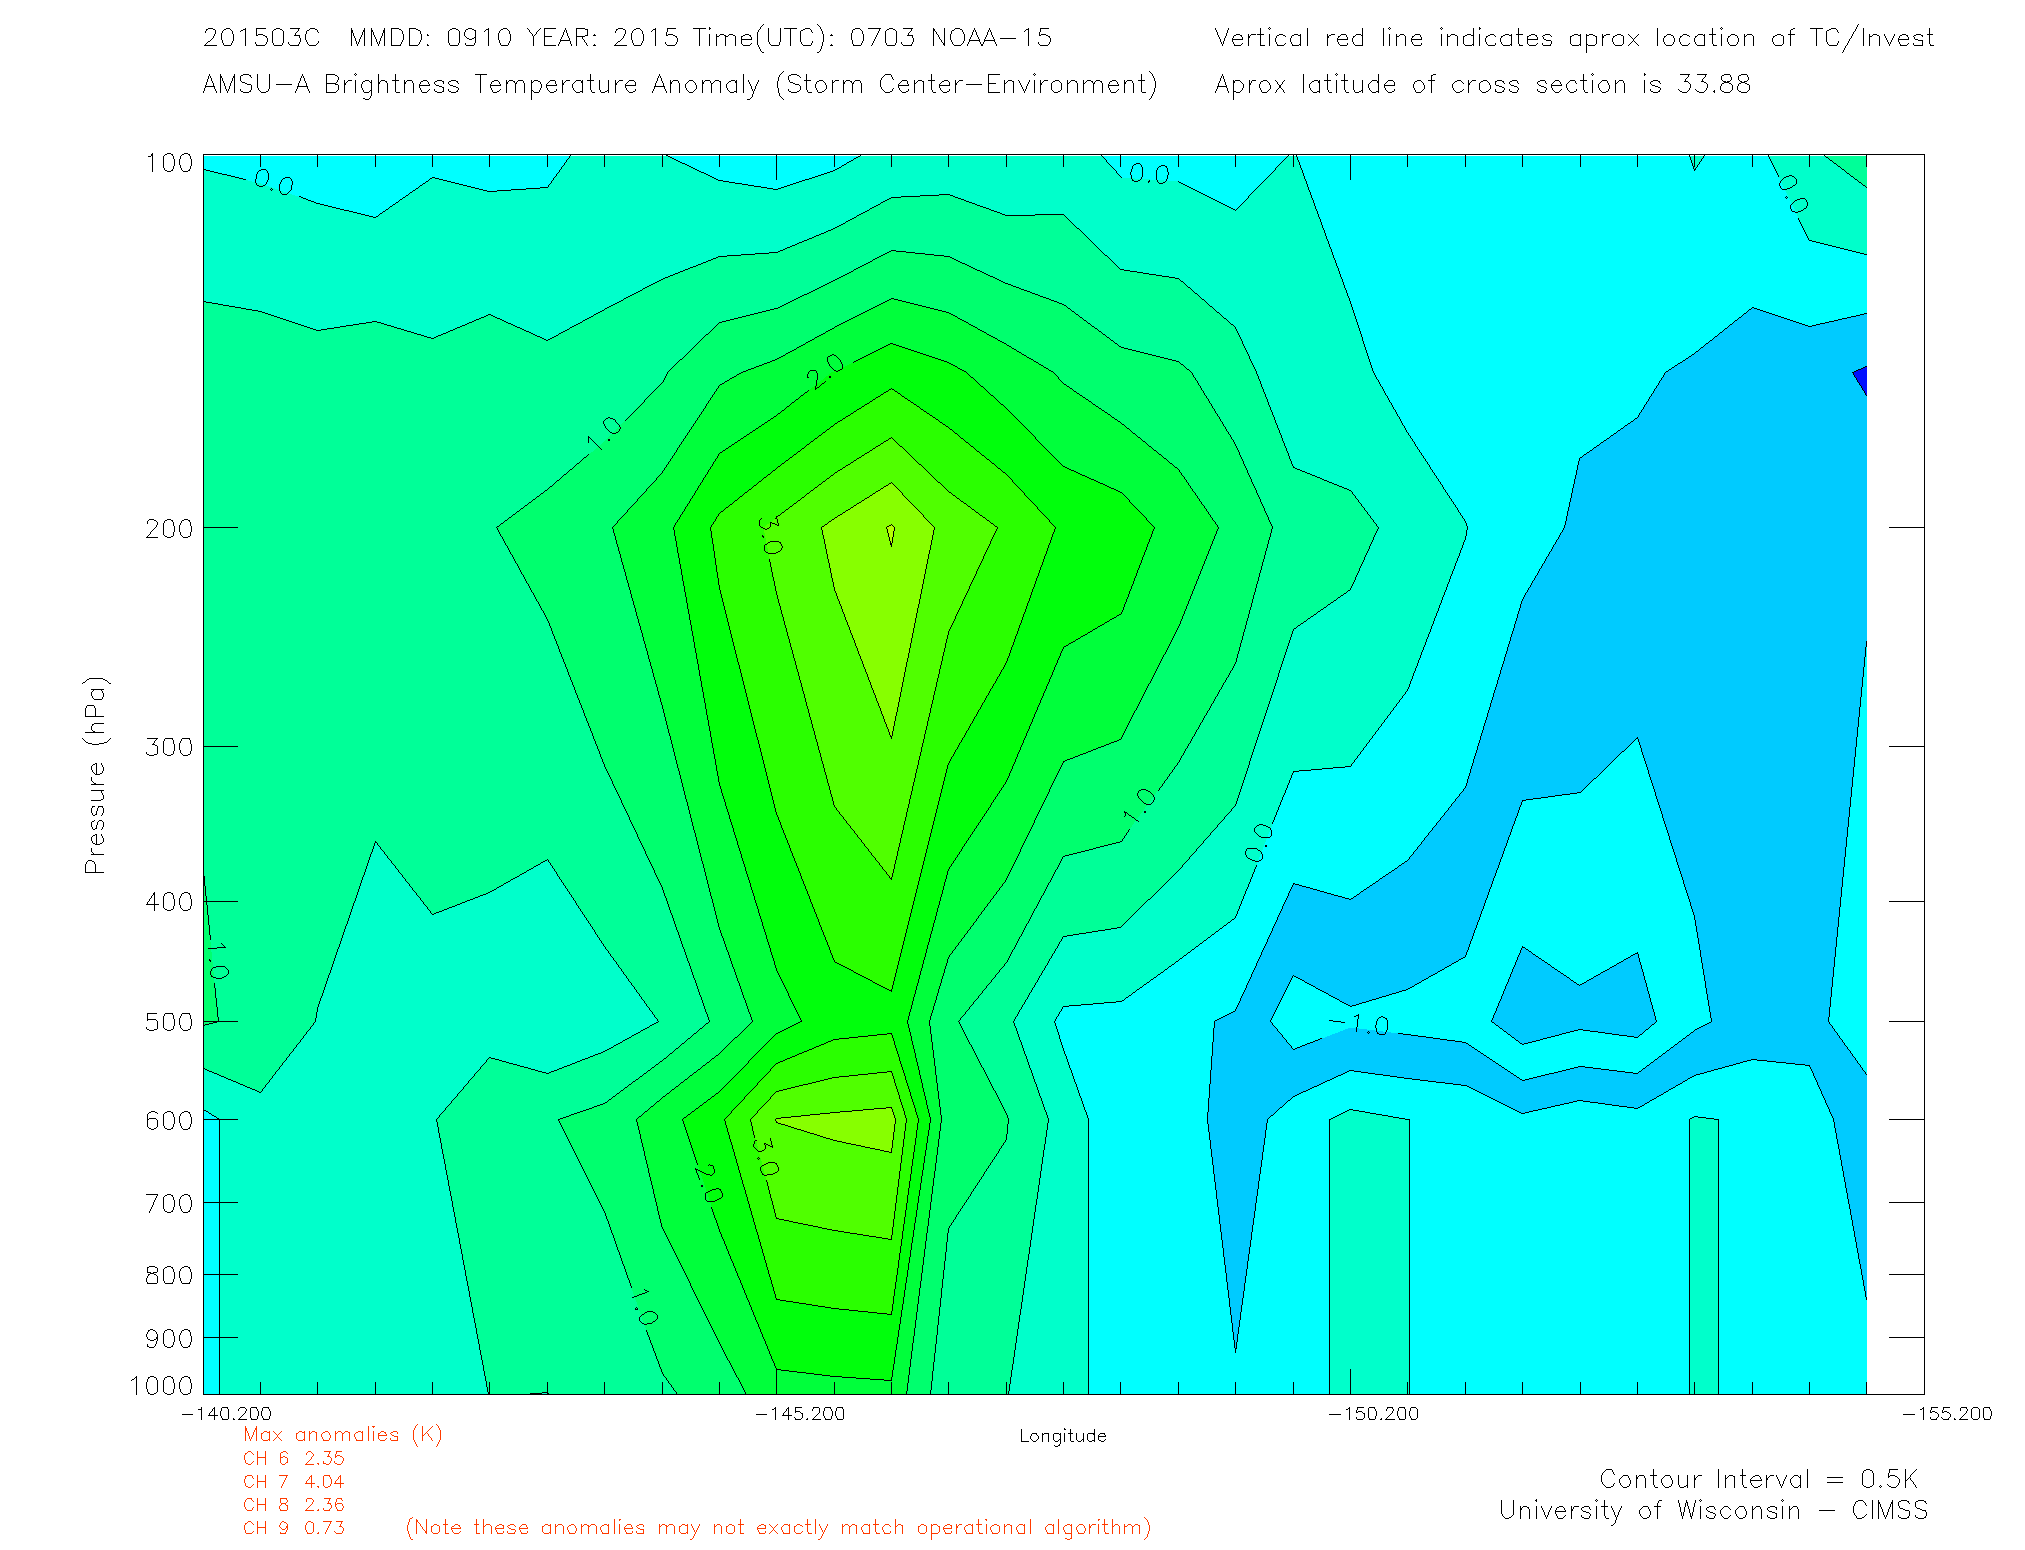Click the small dark blue region at right edge

coord(1861,380)
